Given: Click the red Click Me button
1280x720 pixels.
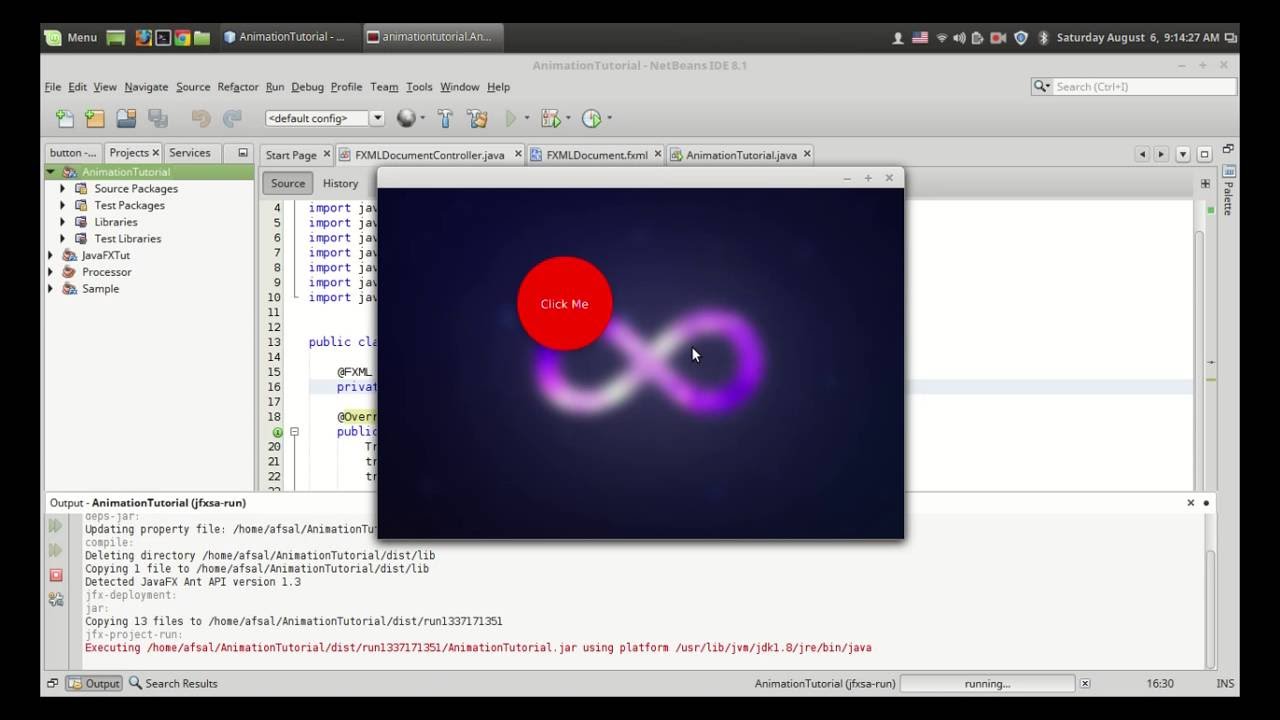Looking at the screenshot, I should point(564,304).
